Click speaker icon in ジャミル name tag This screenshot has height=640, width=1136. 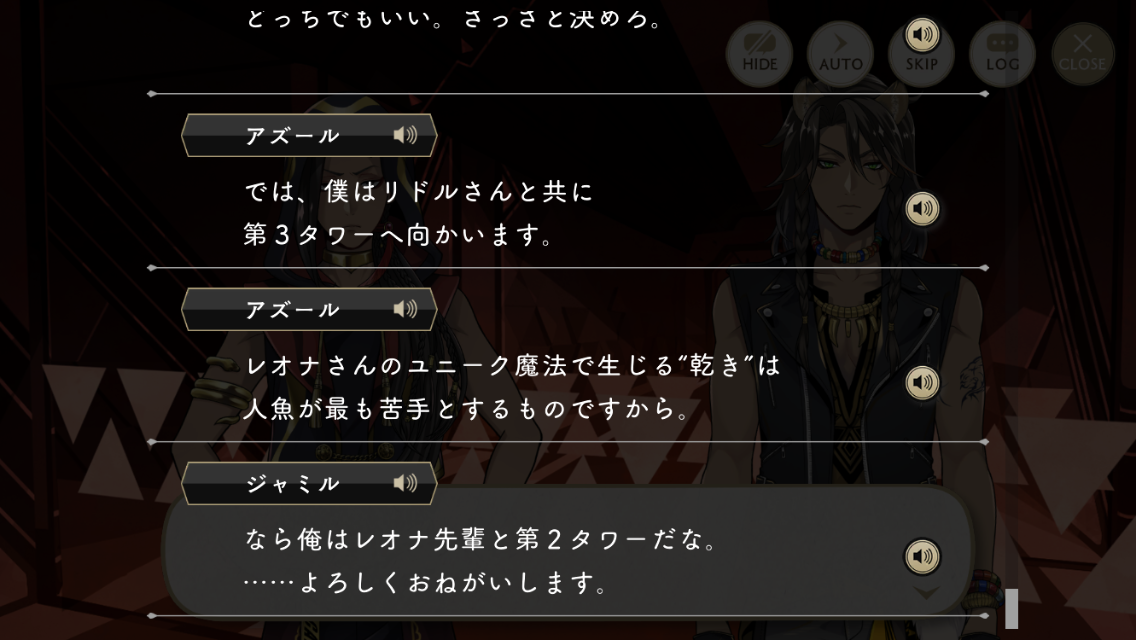pos(405,483)
